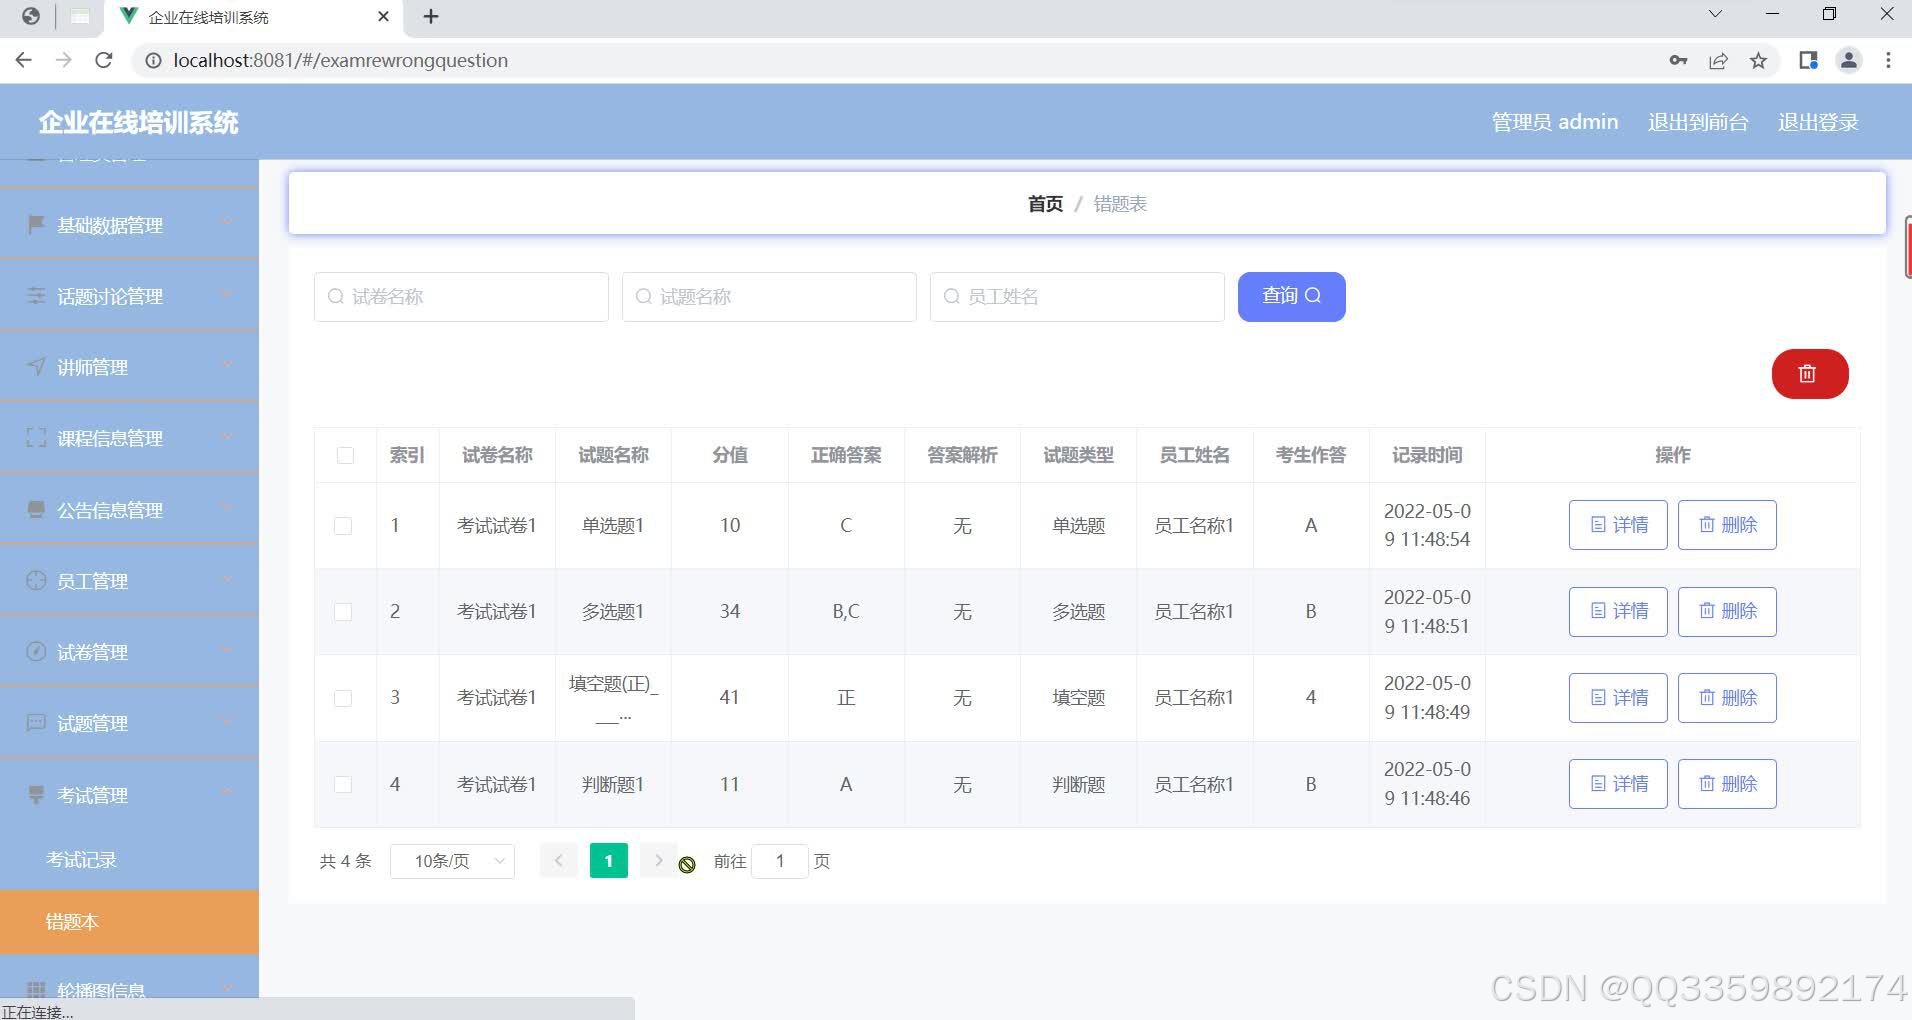This screenshot has width=1912, height=1020.
Task: Select the 错题本 submenu item
Action: [x=129, y=921]
